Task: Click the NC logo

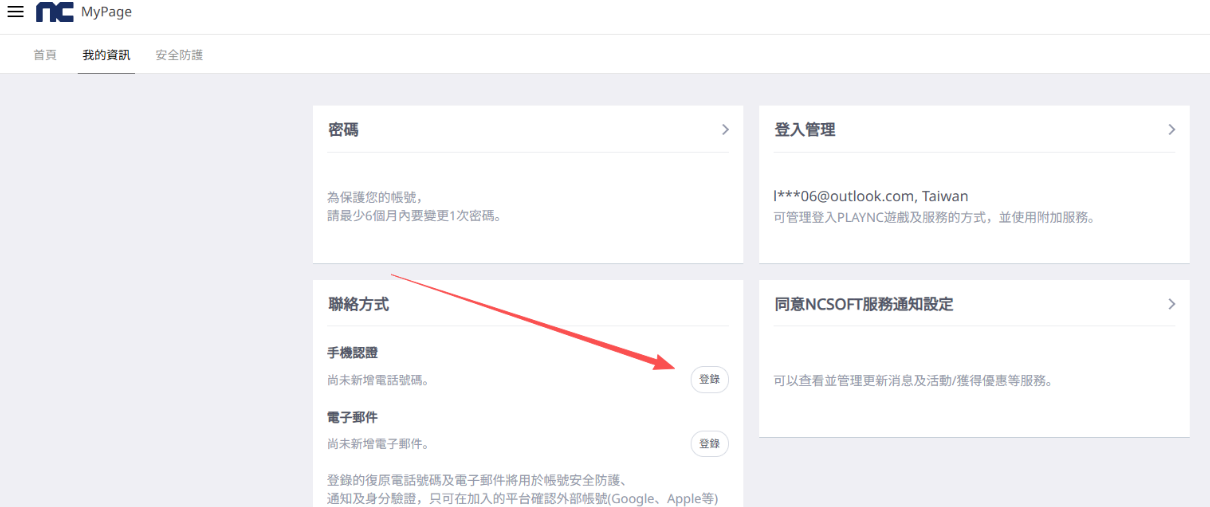Action: 54,12
